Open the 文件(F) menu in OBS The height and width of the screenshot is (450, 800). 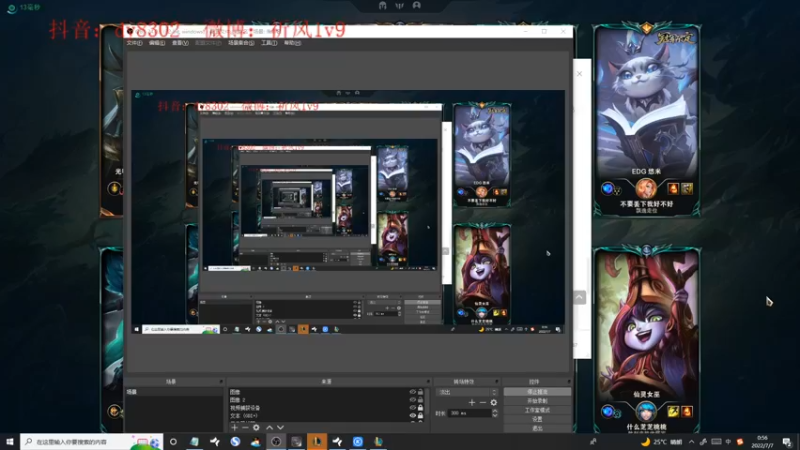[x=134, y=43]
